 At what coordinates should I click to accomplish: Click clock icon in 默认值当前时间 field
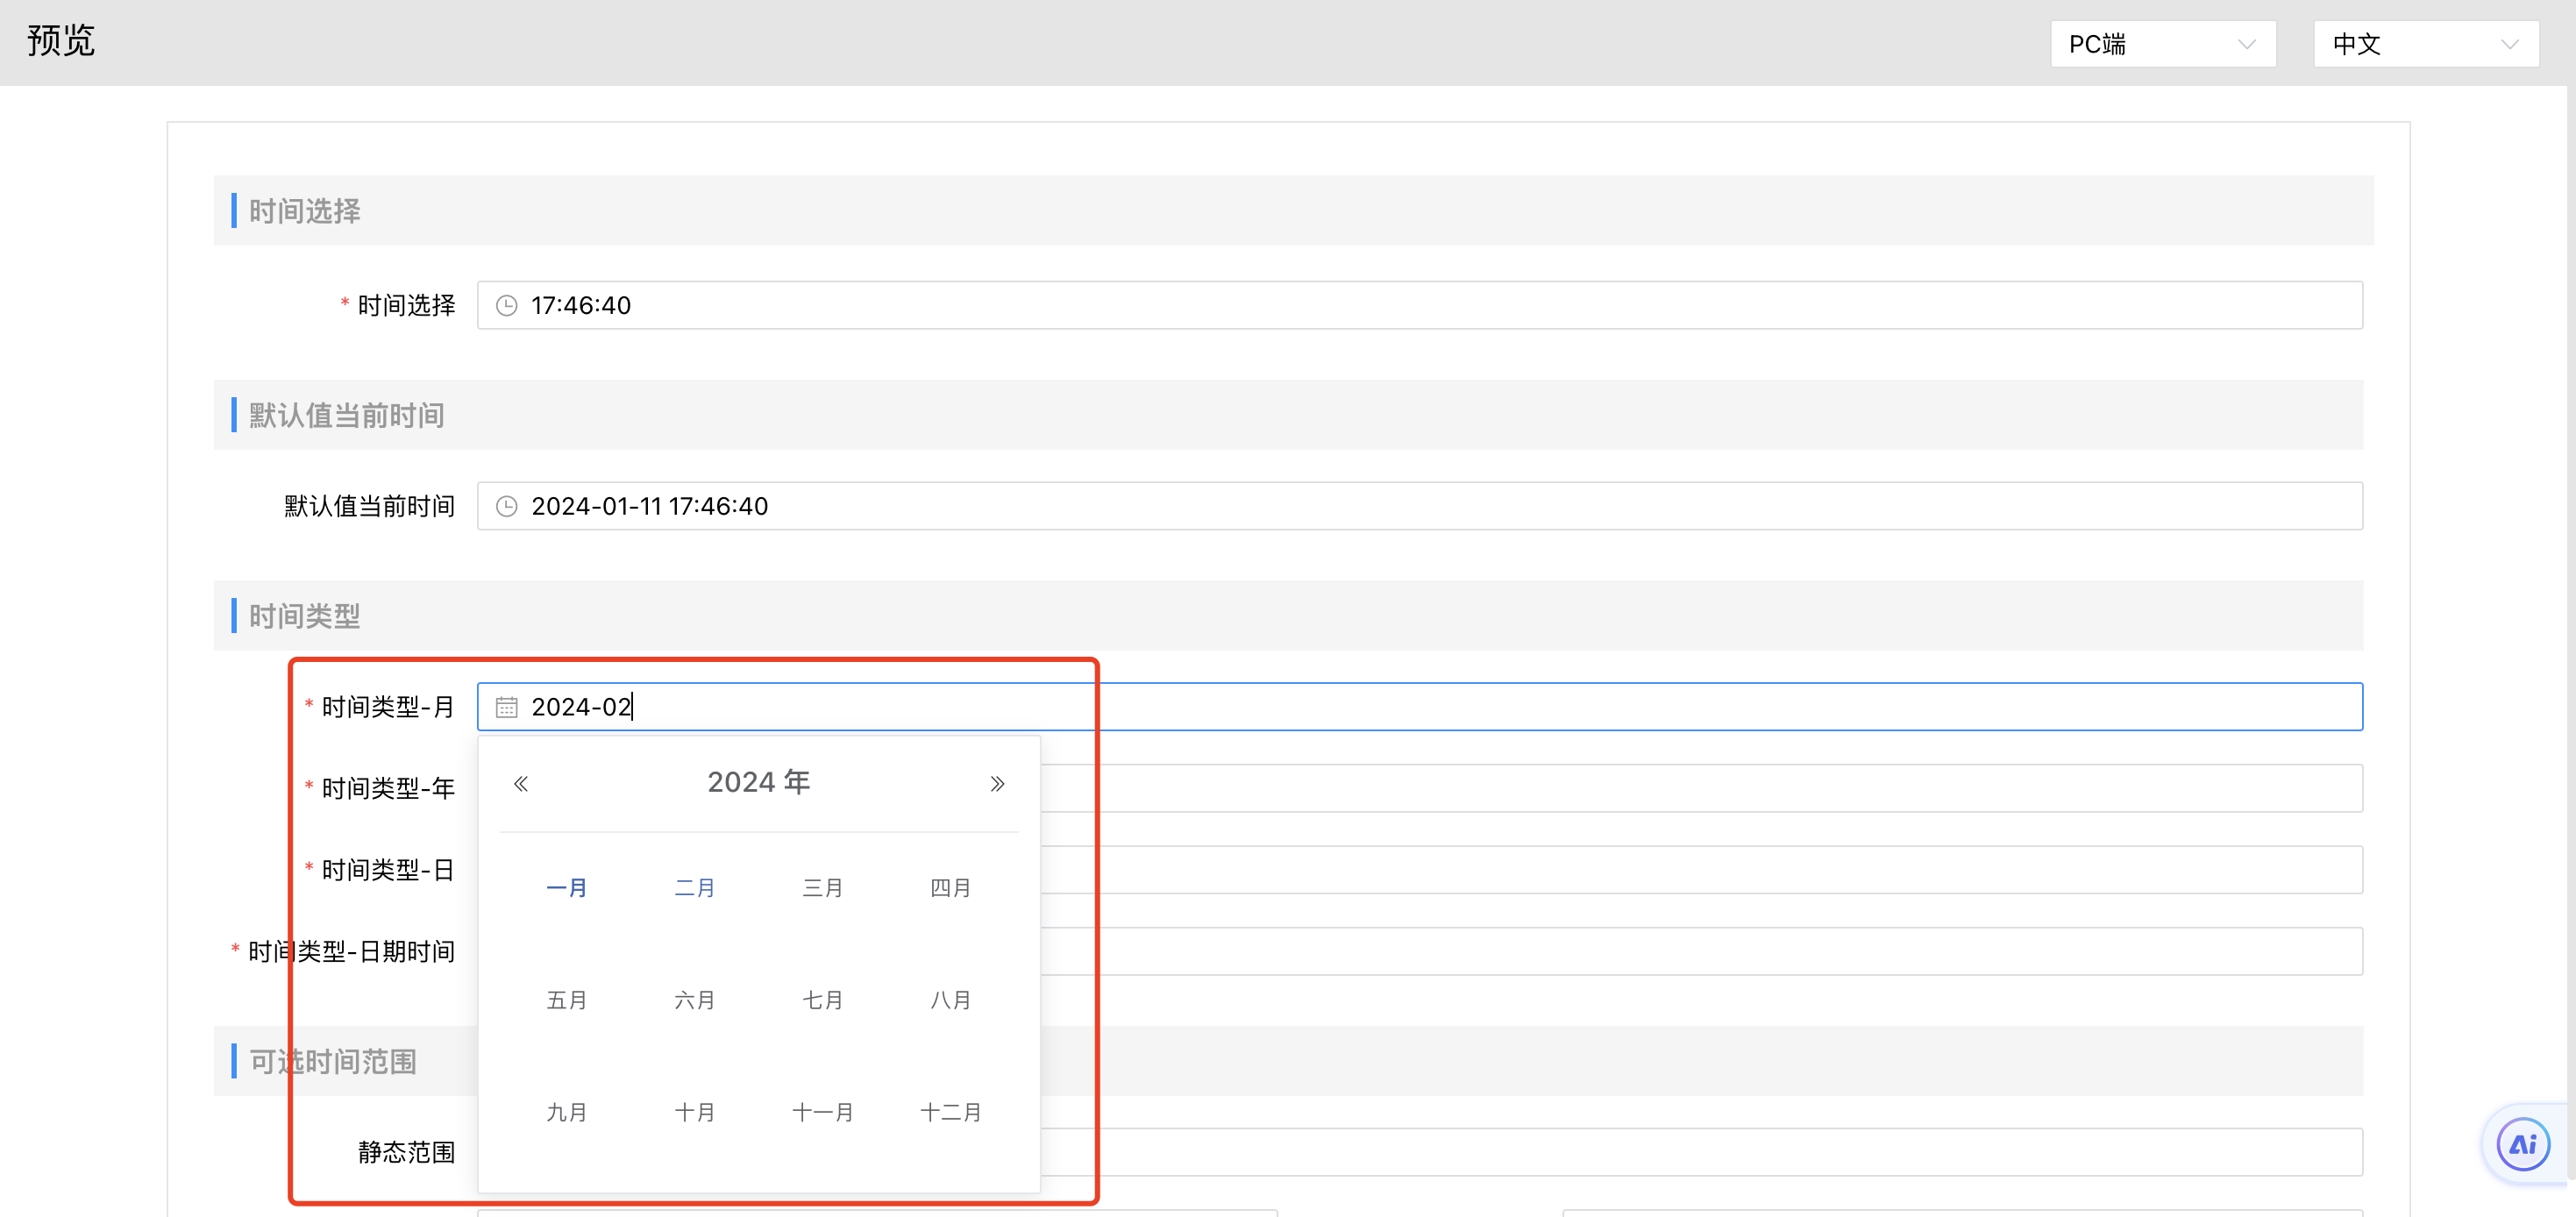(507, 507)
